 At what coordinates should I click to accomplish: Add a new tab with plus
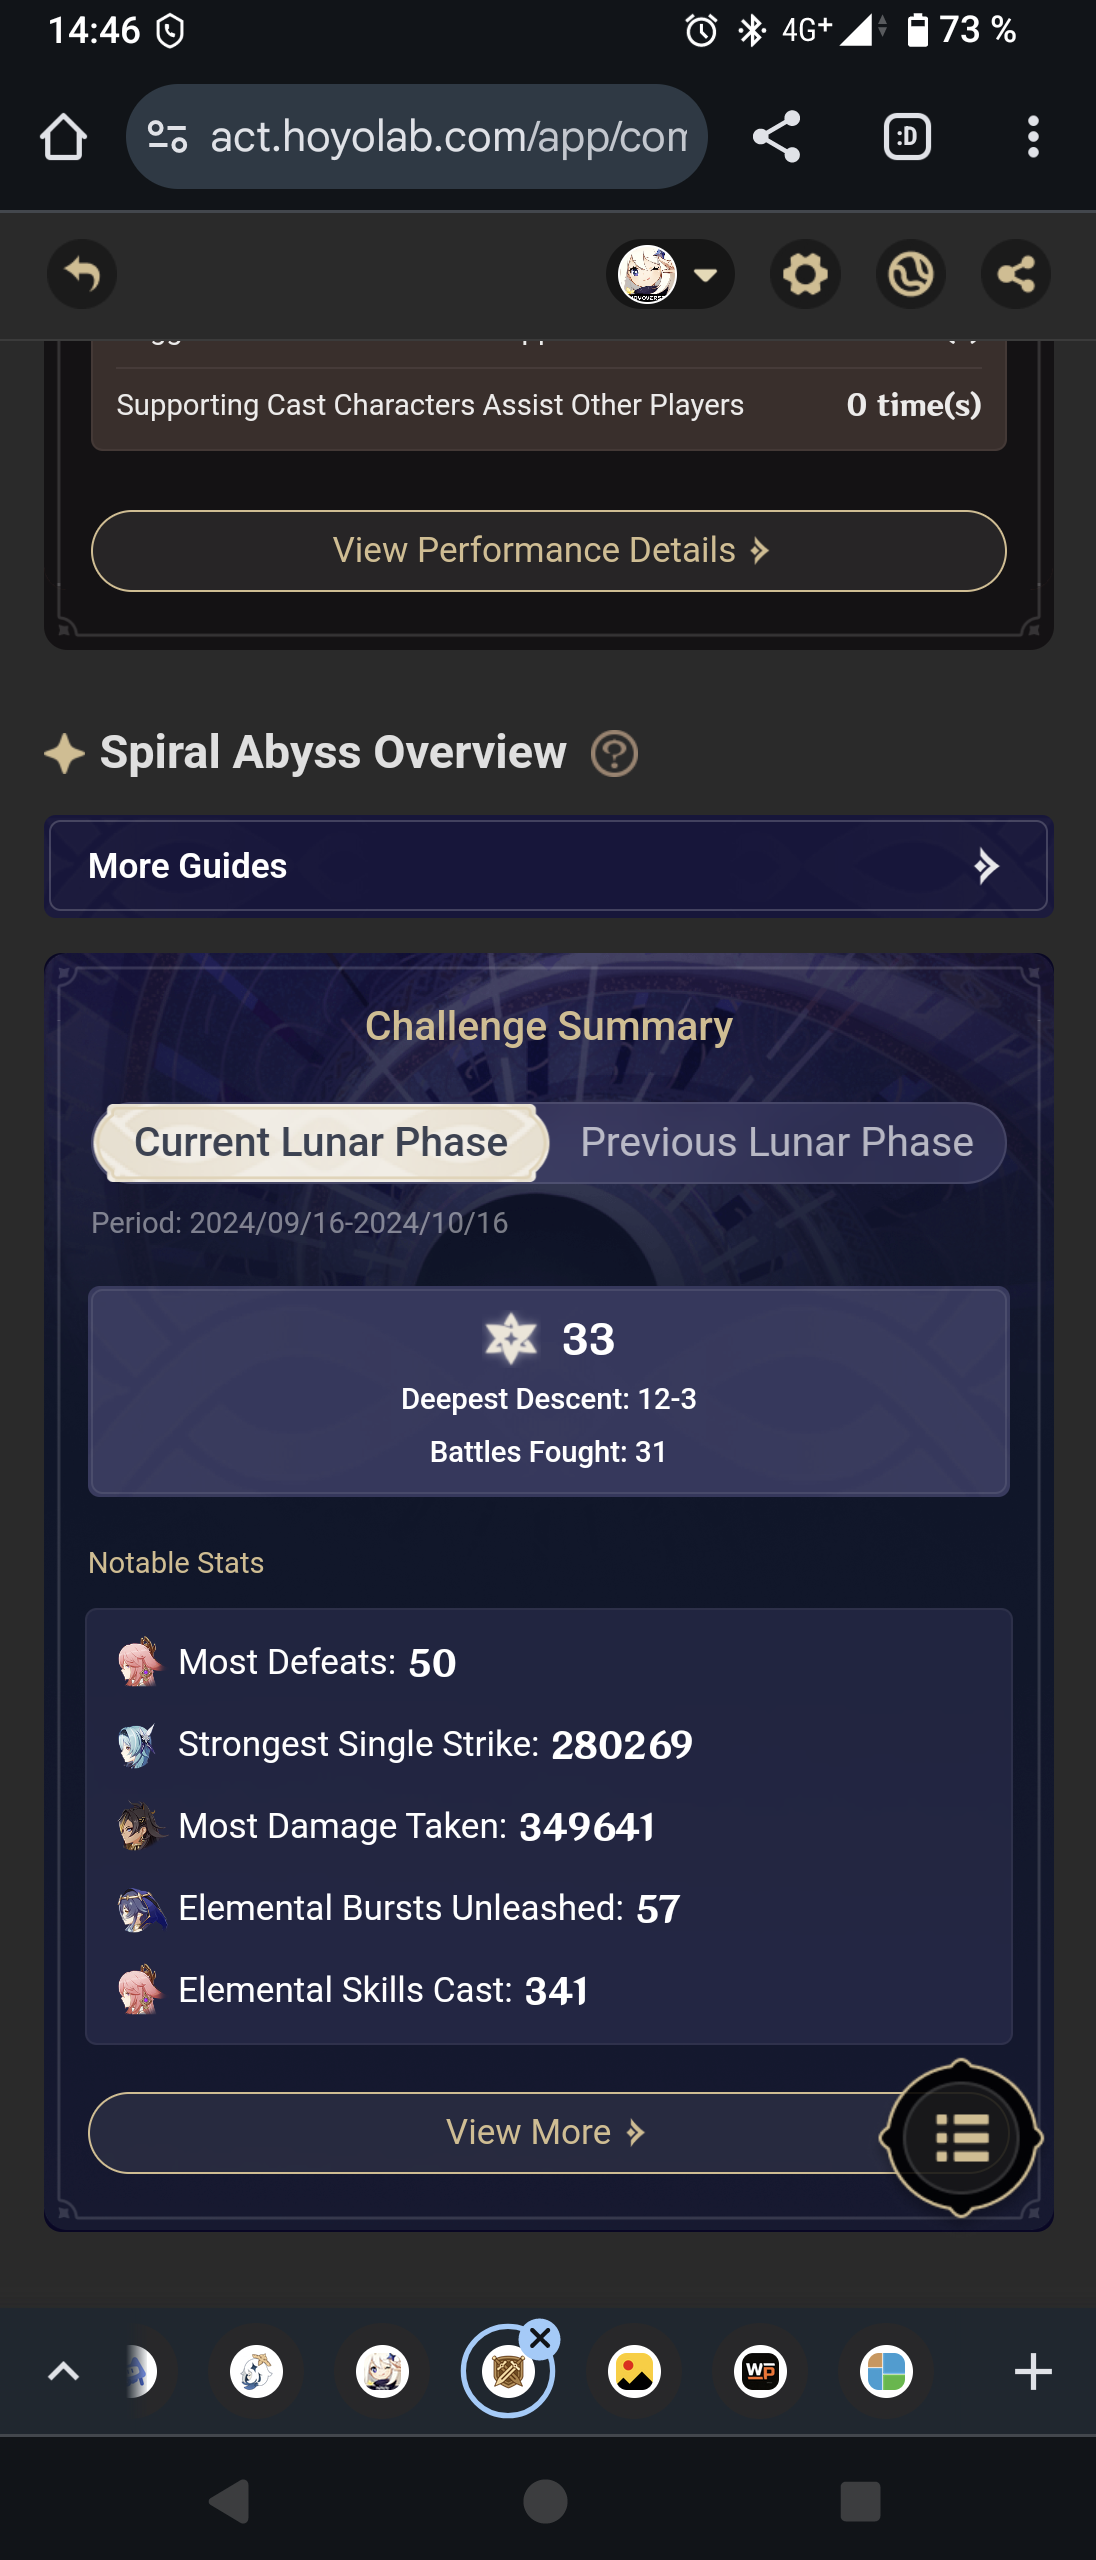click(1033, 2372)
